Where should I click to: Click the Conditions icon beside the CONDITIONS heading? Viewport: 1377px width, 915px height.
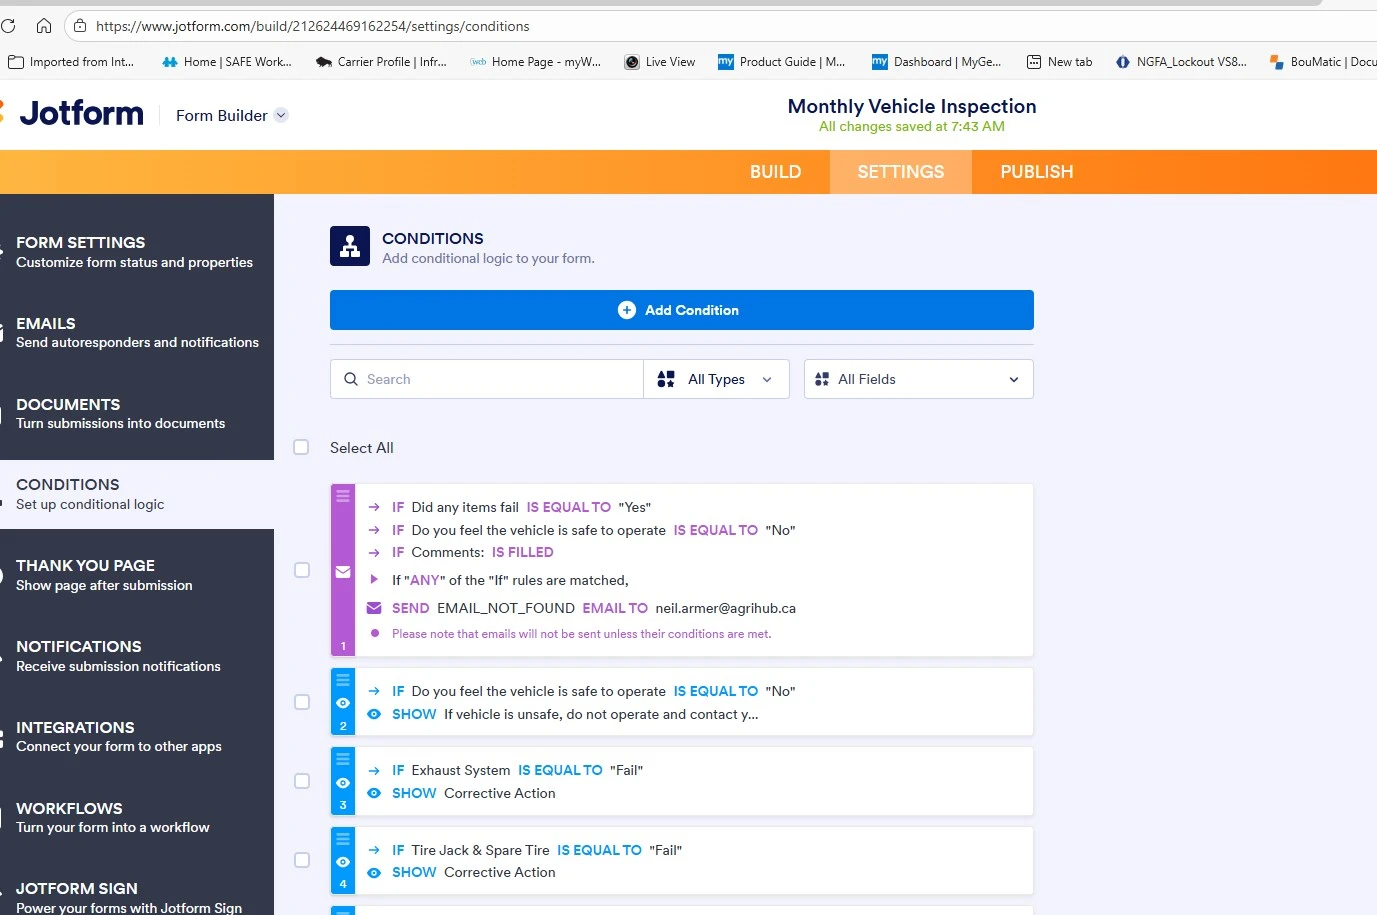tap(349, 245)
